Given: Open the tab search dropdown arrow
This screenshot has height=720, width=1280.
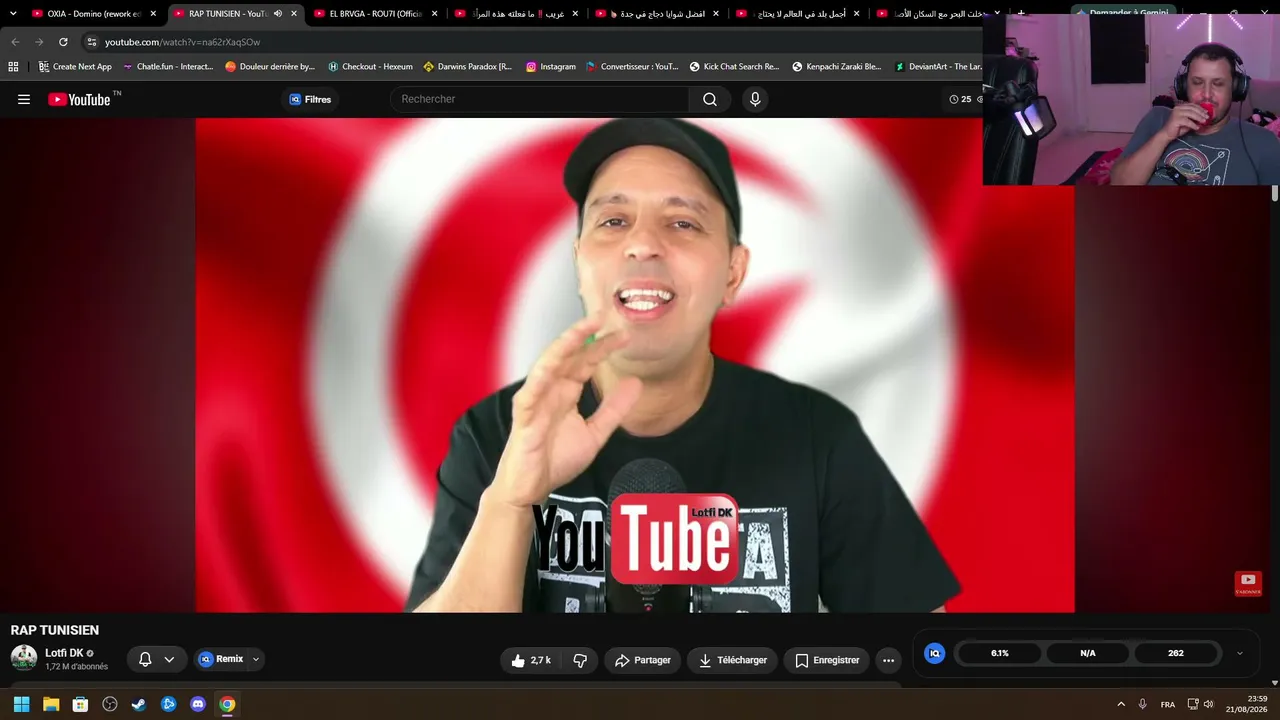Looking at the screenshot, I should [x=13, y=14].
